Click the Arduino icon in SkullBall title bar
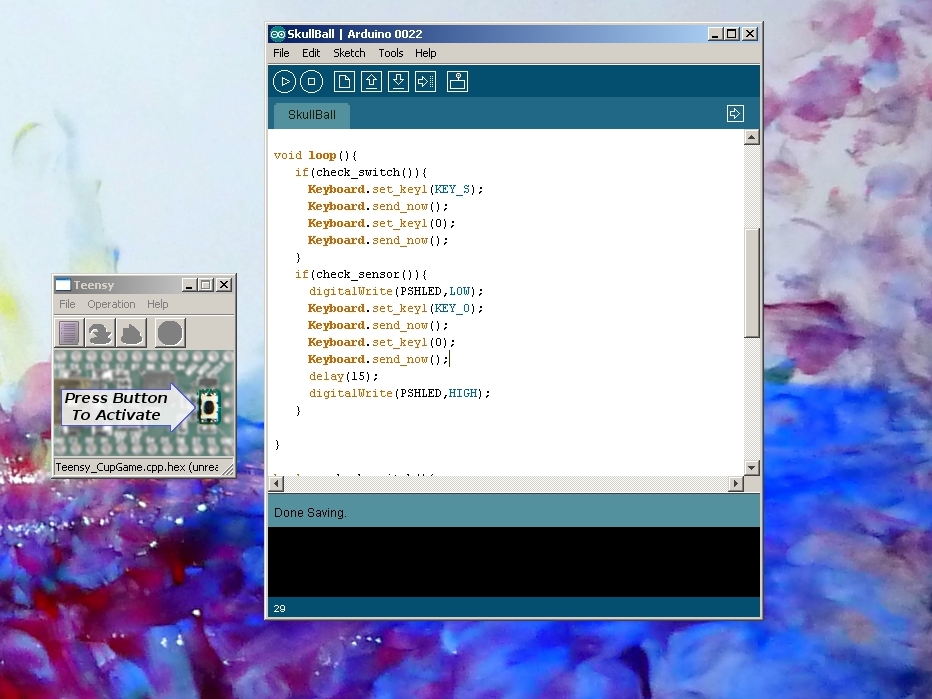 [278, 34]
